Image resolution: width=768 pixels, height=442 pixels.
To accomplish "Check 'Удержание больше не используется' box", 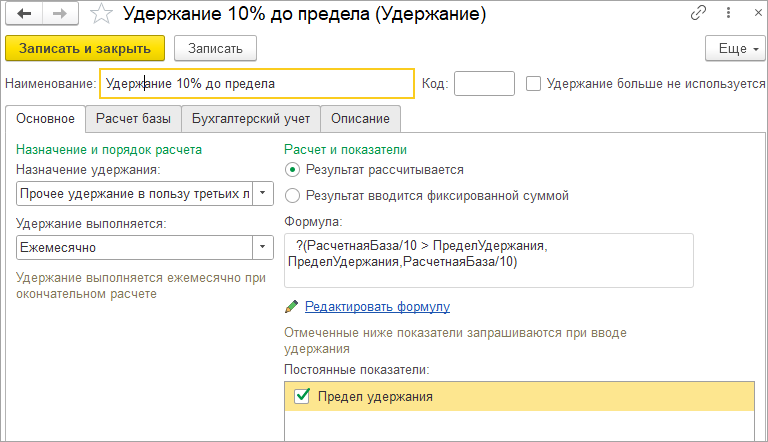I will pyautogui.click(x=533, y=83).
